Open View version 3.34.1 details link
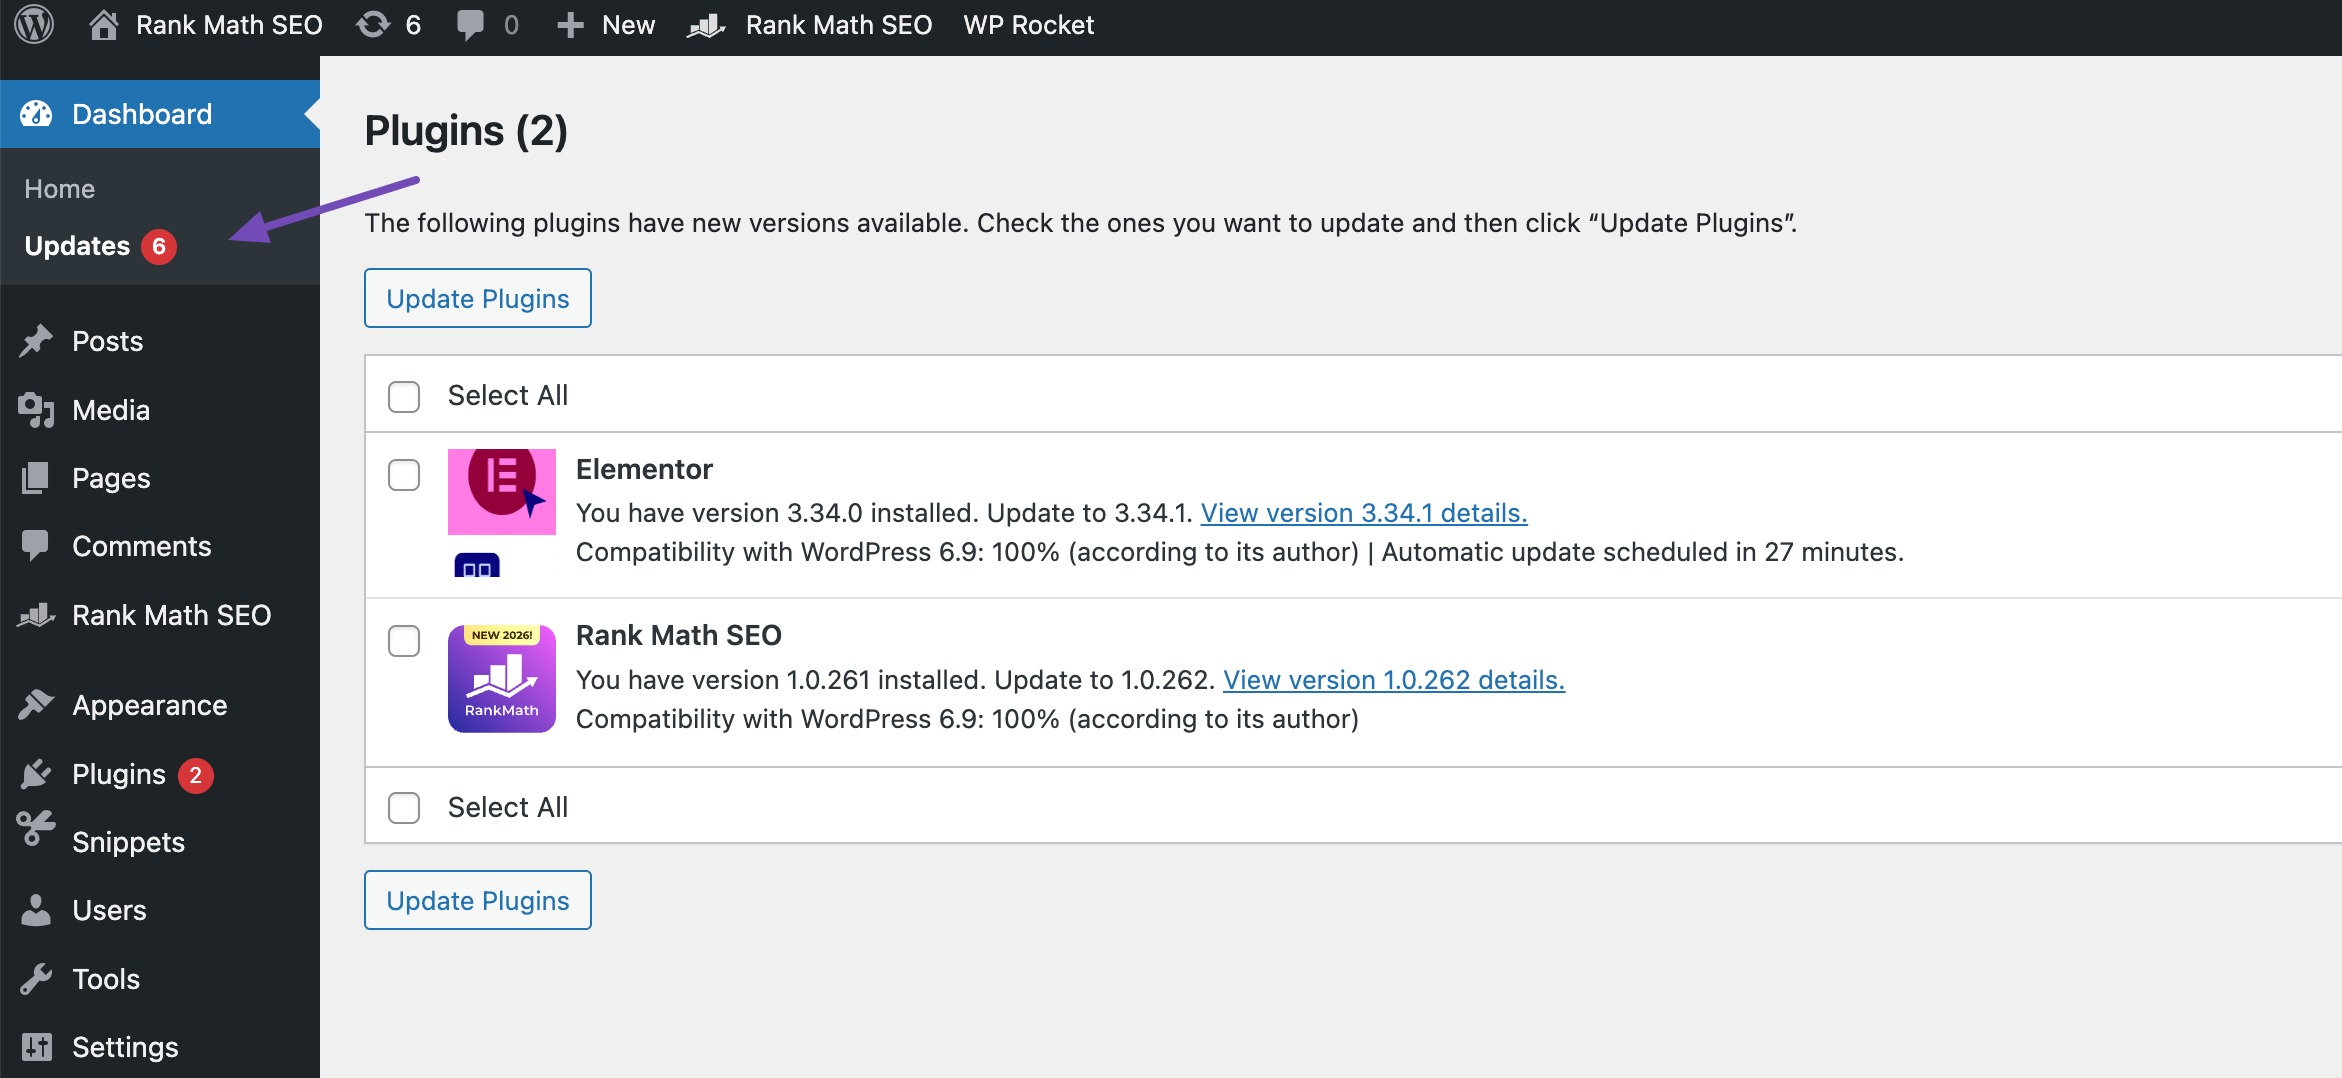This screenshot has height=1078, width=2342. (1364, 513)
